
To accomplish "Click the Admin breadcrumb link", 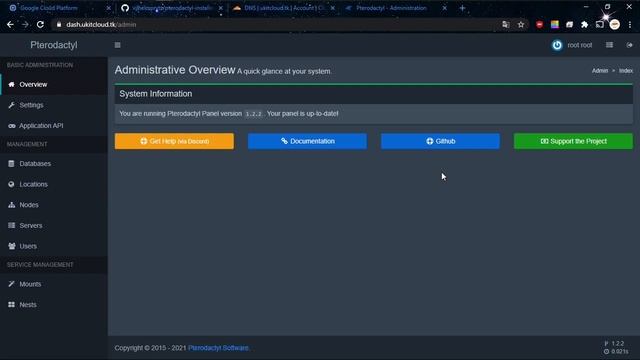I will [x=600, y=71].
